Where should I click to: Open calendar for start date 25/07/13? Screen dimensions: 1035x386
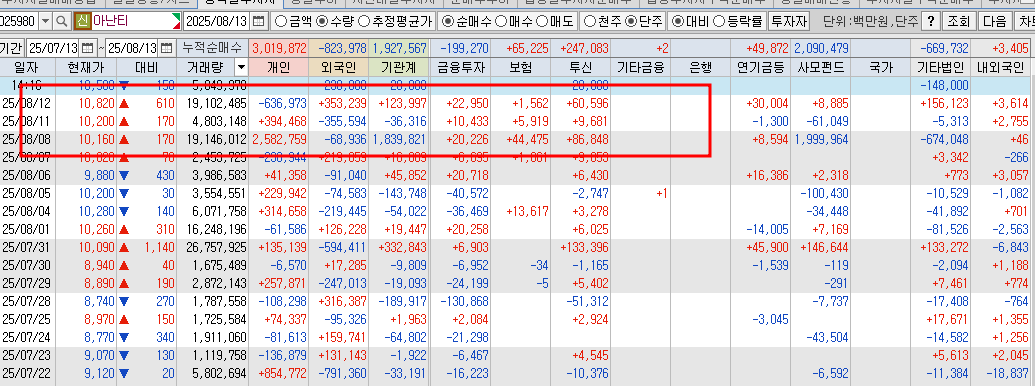point(88,48)
